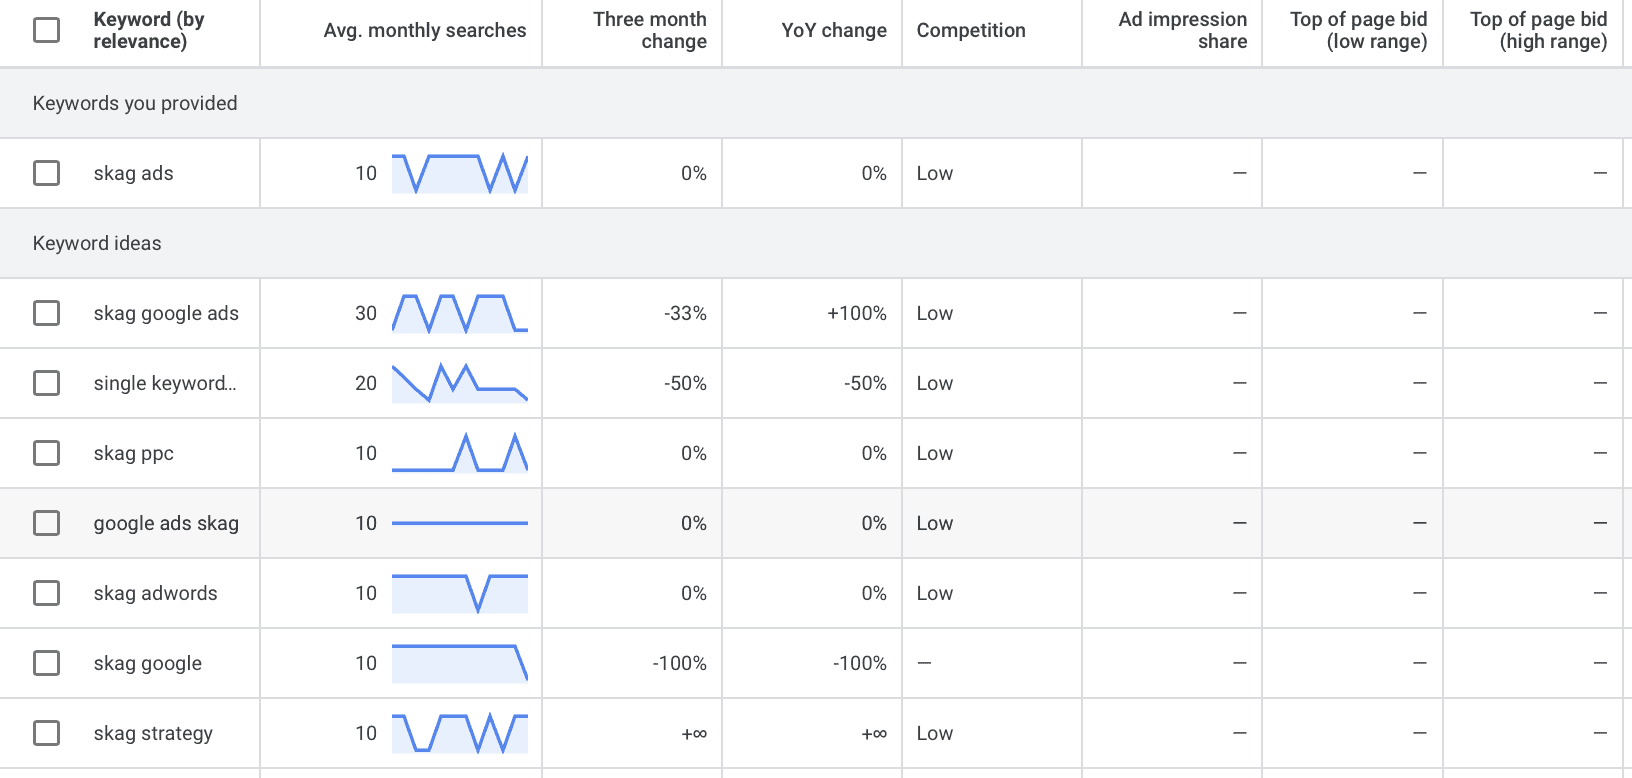Check the box for skag ads

[x=46, y=173]
